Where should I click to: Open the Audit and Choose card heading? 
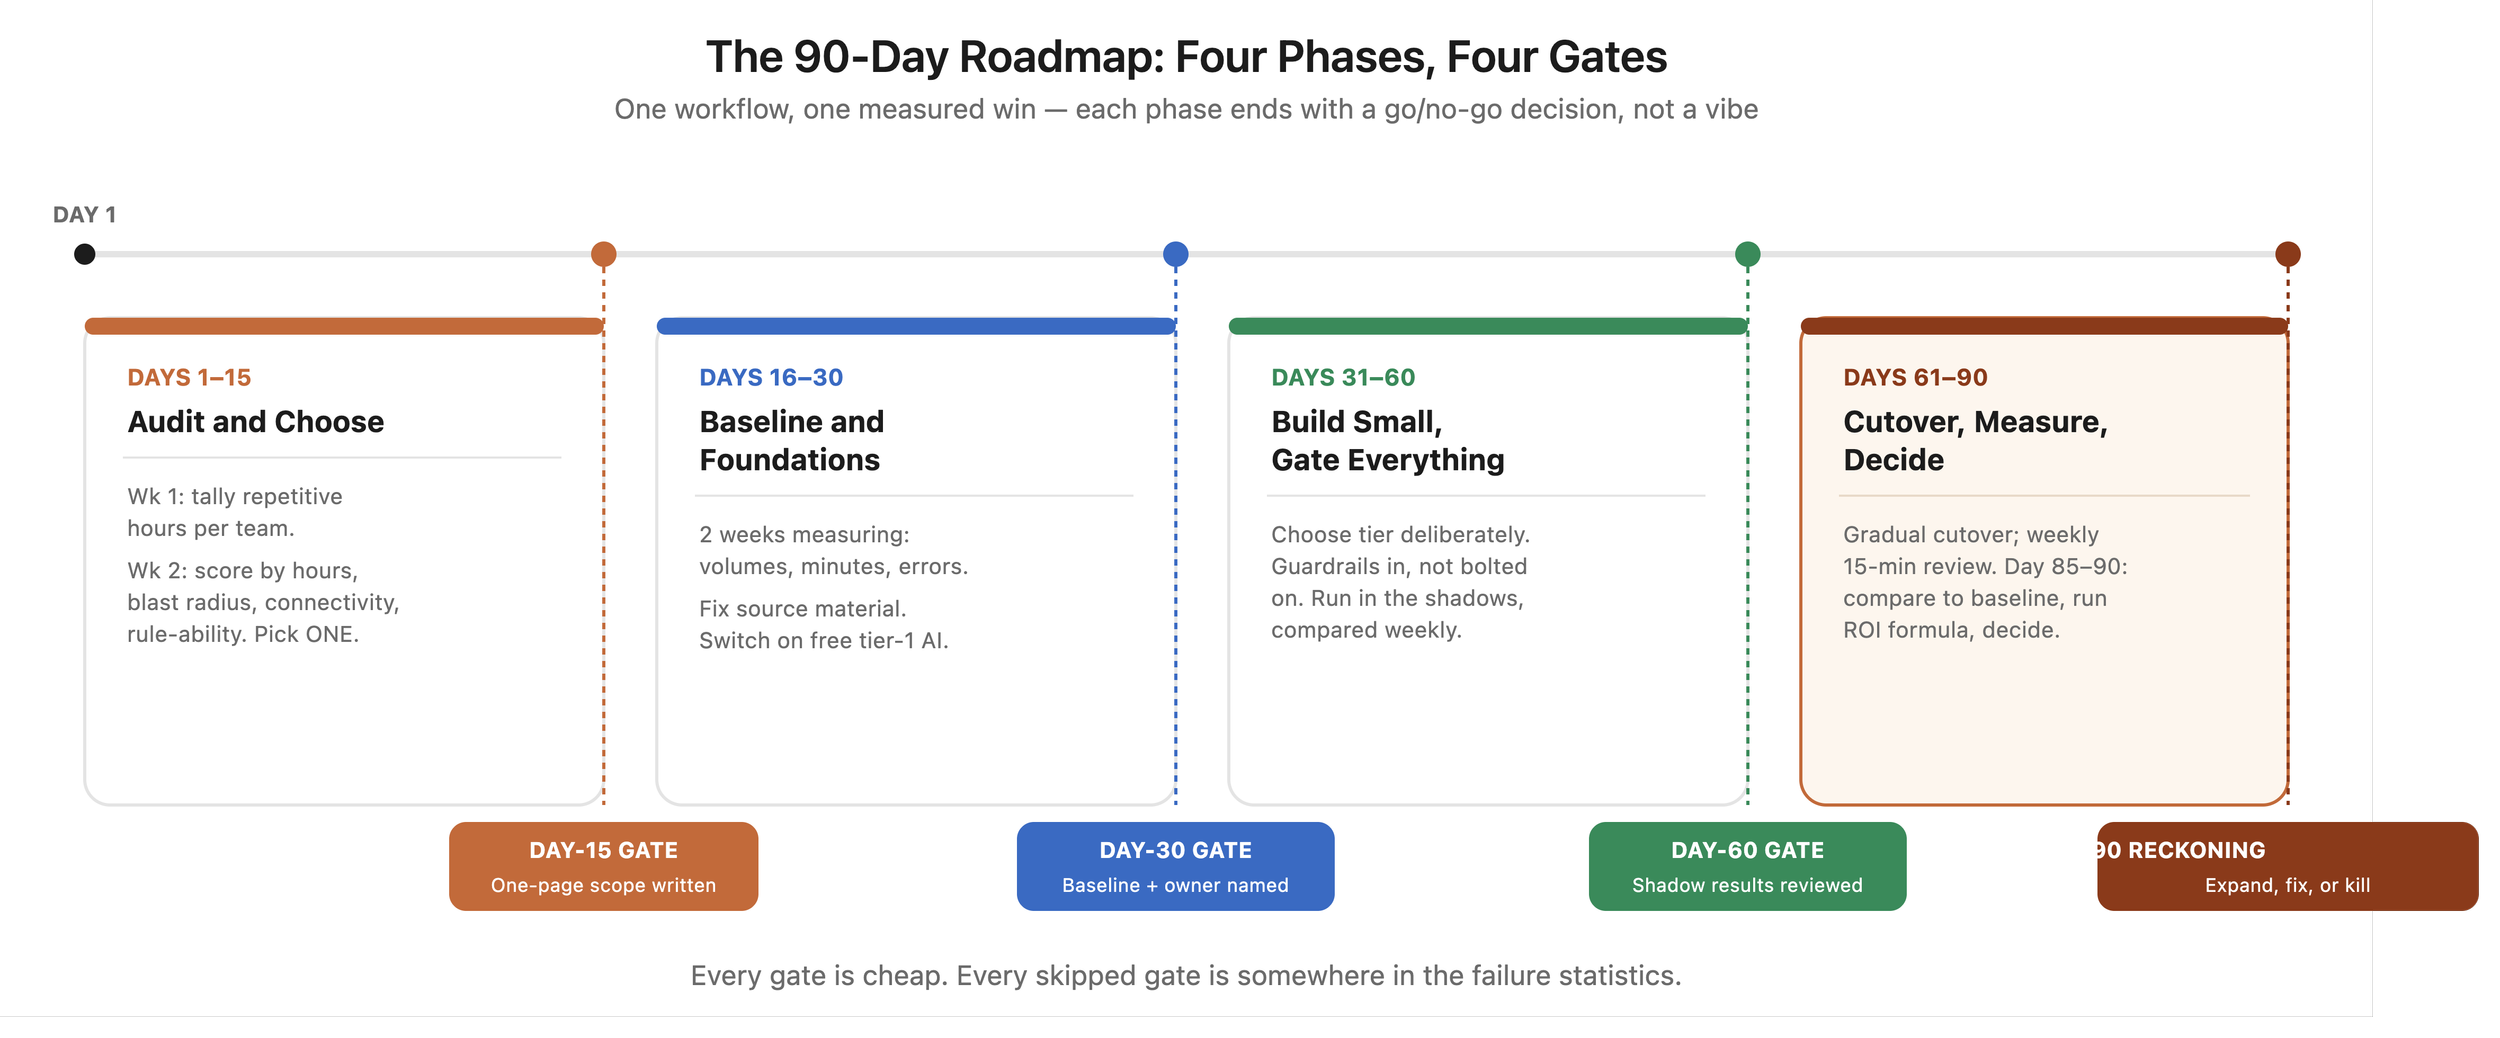point(255,422)
